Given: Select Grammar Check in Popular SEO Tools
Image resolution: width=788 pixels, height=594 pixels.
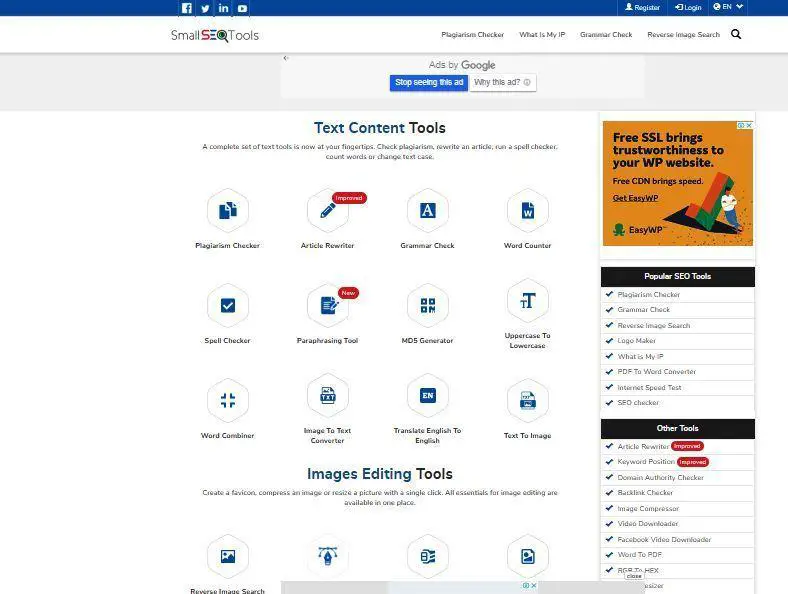Looking at the screenshot, I should [x=643, y=310].
